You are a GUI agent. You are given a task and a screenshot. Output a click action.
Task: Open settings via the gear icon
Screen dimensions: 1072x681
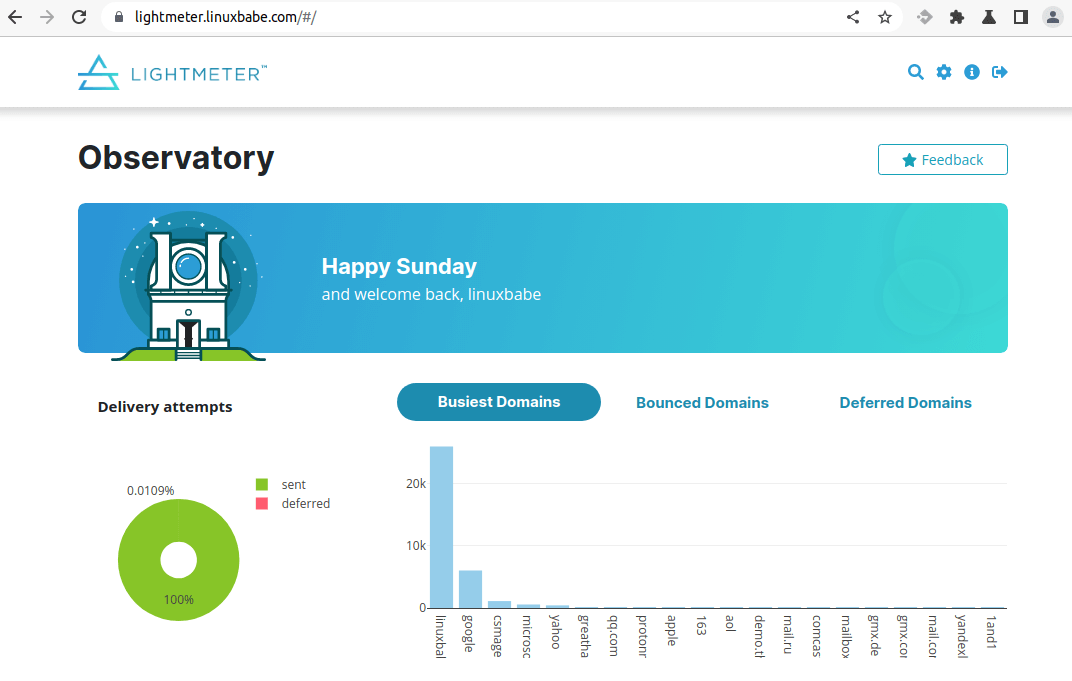pyautogui.click(x=944, y=72)
